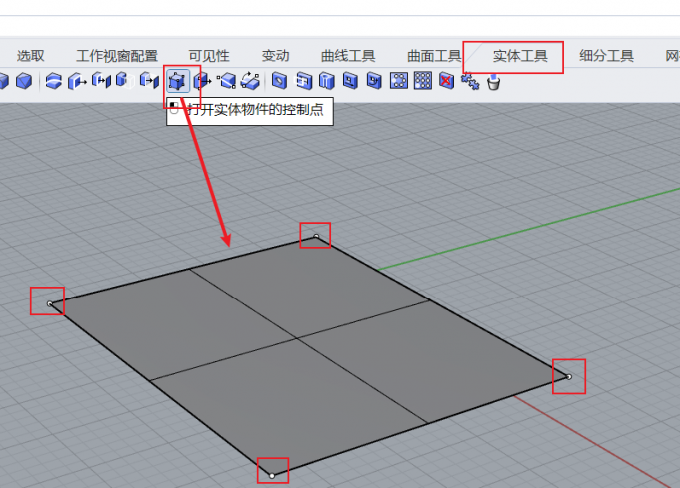Select the 实体工具 tab
Viewport: 680px width, 488px height.
pos(520,56)
